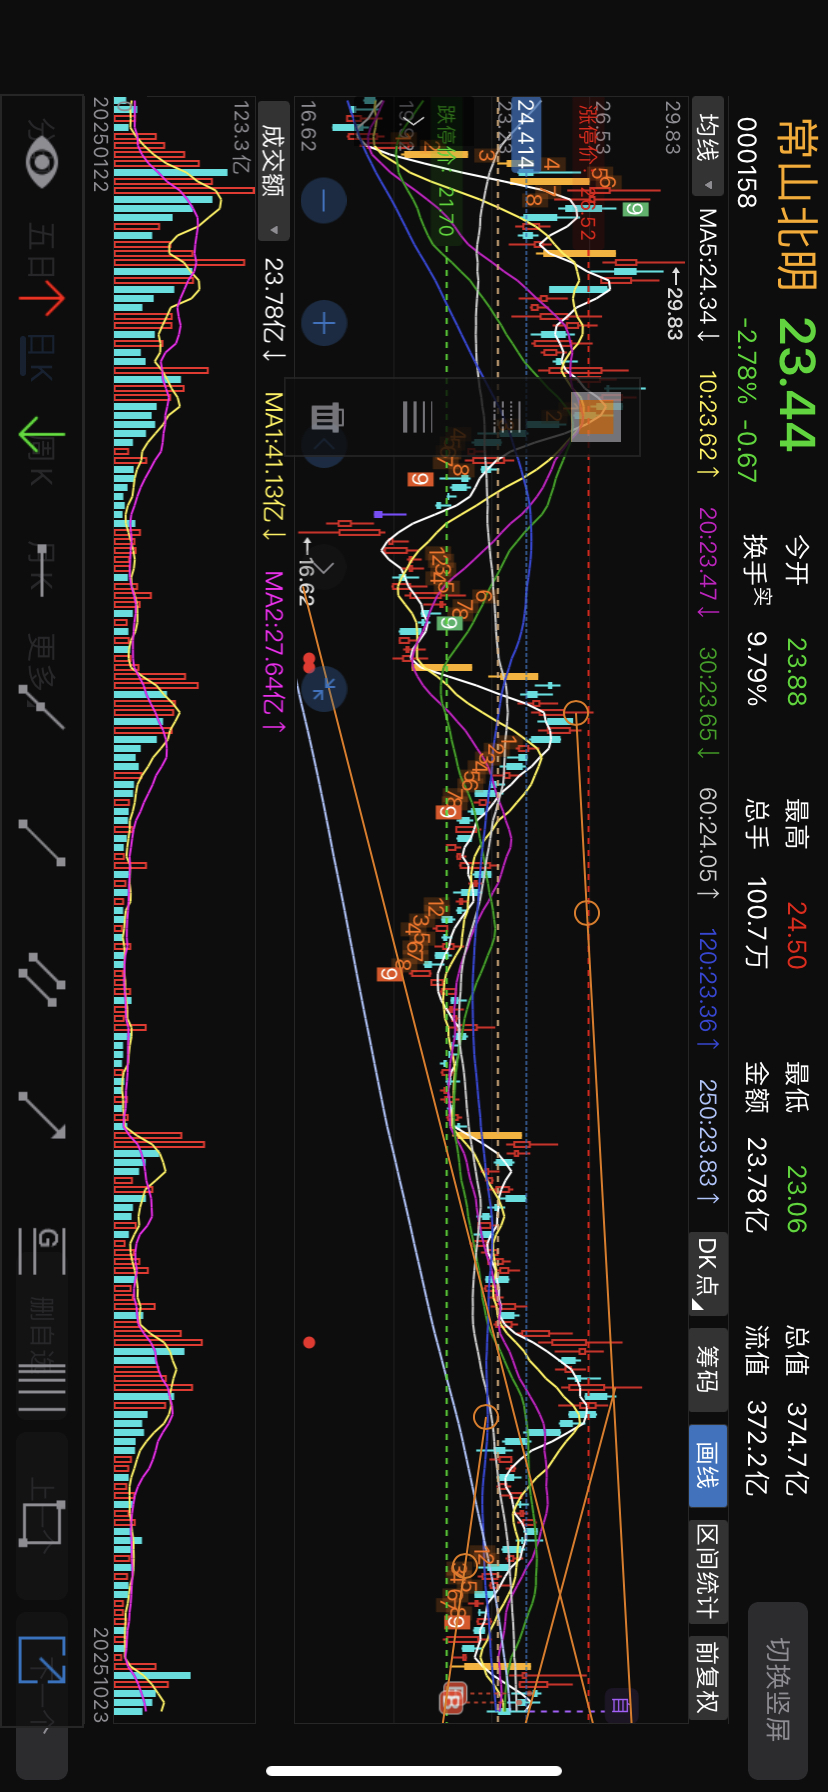Select the parallel channel drawing tool
828x1792 pixels.
(x=41, y=979)
